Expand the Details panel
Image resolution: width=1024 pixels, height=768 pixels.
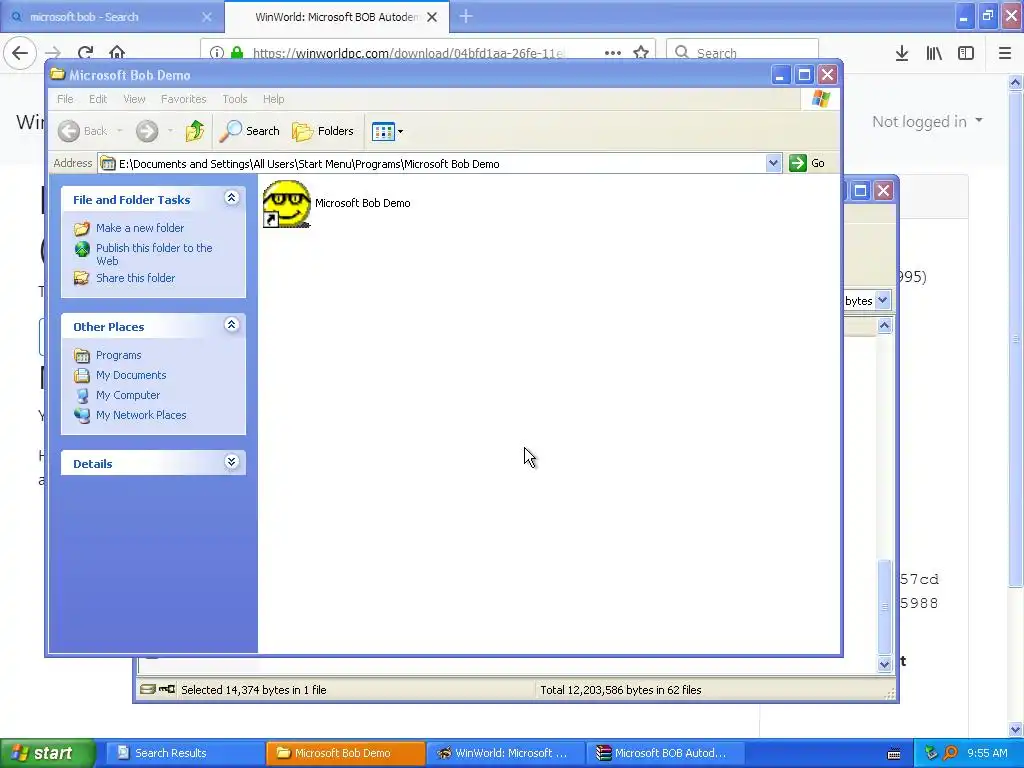coord(231,462)
